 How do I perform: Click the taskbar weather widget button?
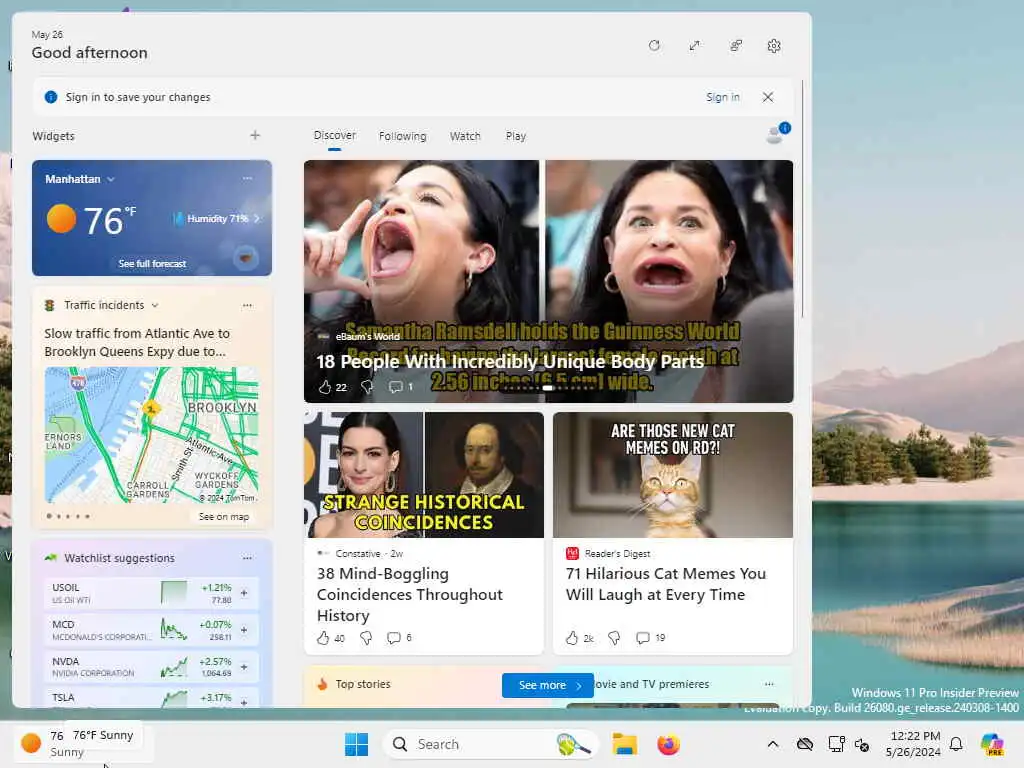click(84, 744)
